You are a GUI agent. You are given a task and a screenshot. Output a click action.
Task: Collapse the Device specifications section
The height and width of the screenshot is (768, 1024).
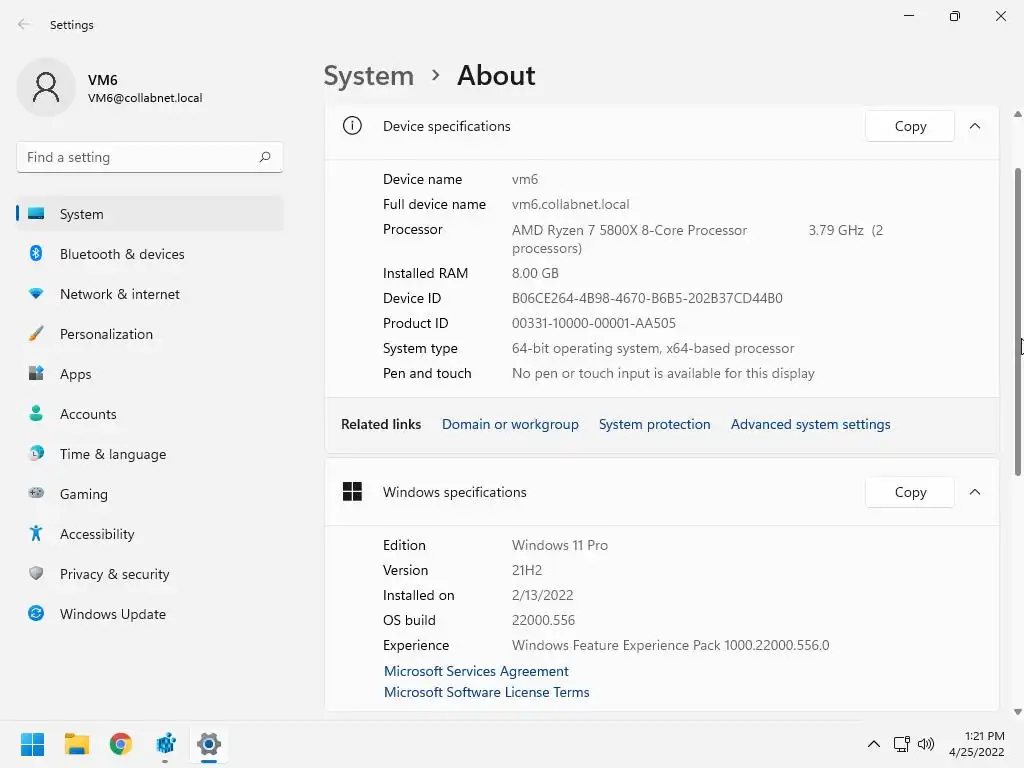[975, 126]
